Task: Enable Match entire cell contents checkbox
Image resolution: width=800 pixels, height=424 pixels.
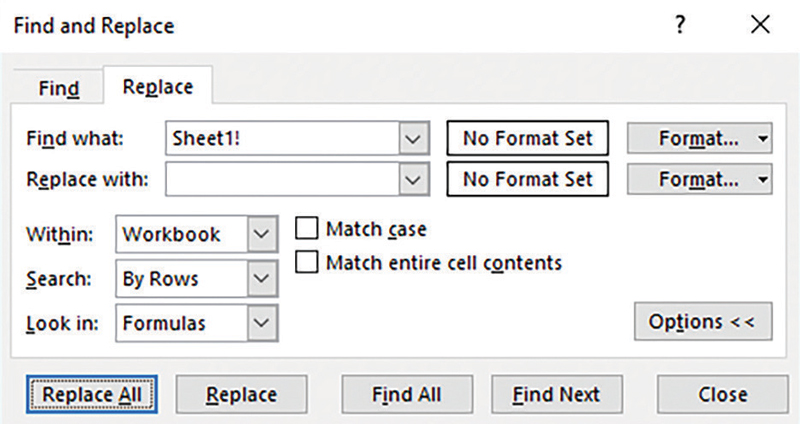Action: [x=308, y=263]
